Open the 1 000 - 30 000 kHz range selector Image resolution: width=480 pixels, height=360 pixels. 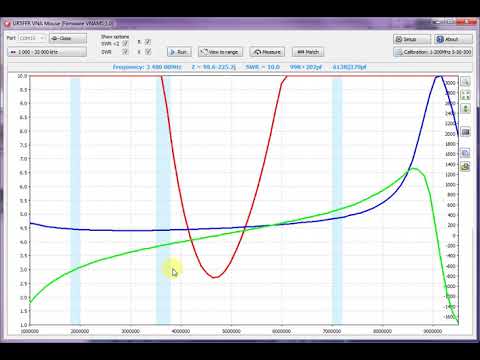pos(47,52)
